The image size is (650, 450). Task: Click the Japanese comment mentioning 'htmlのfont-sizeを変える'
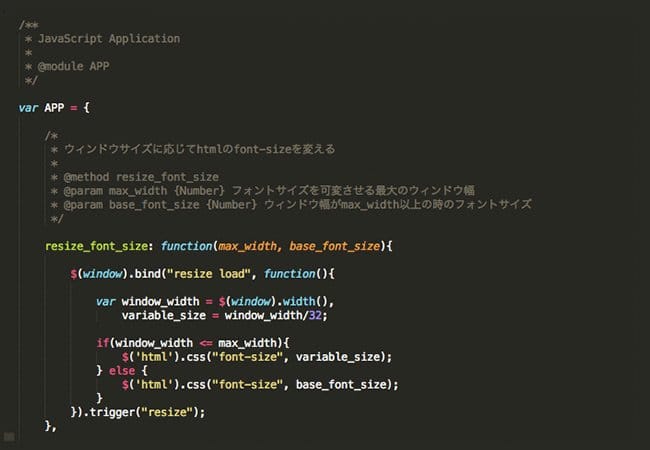coord(199,149)
